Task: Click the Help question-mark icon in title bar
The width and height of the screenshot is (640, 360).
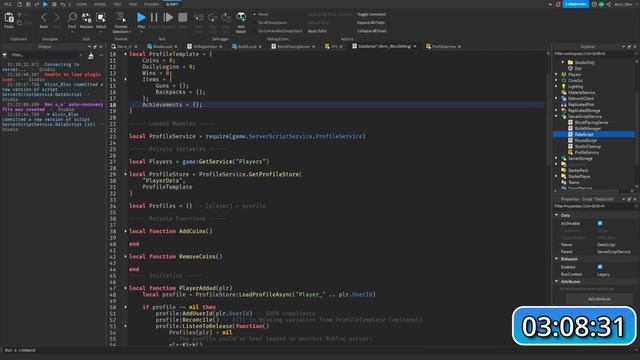Action: click(x=594, y=4)
